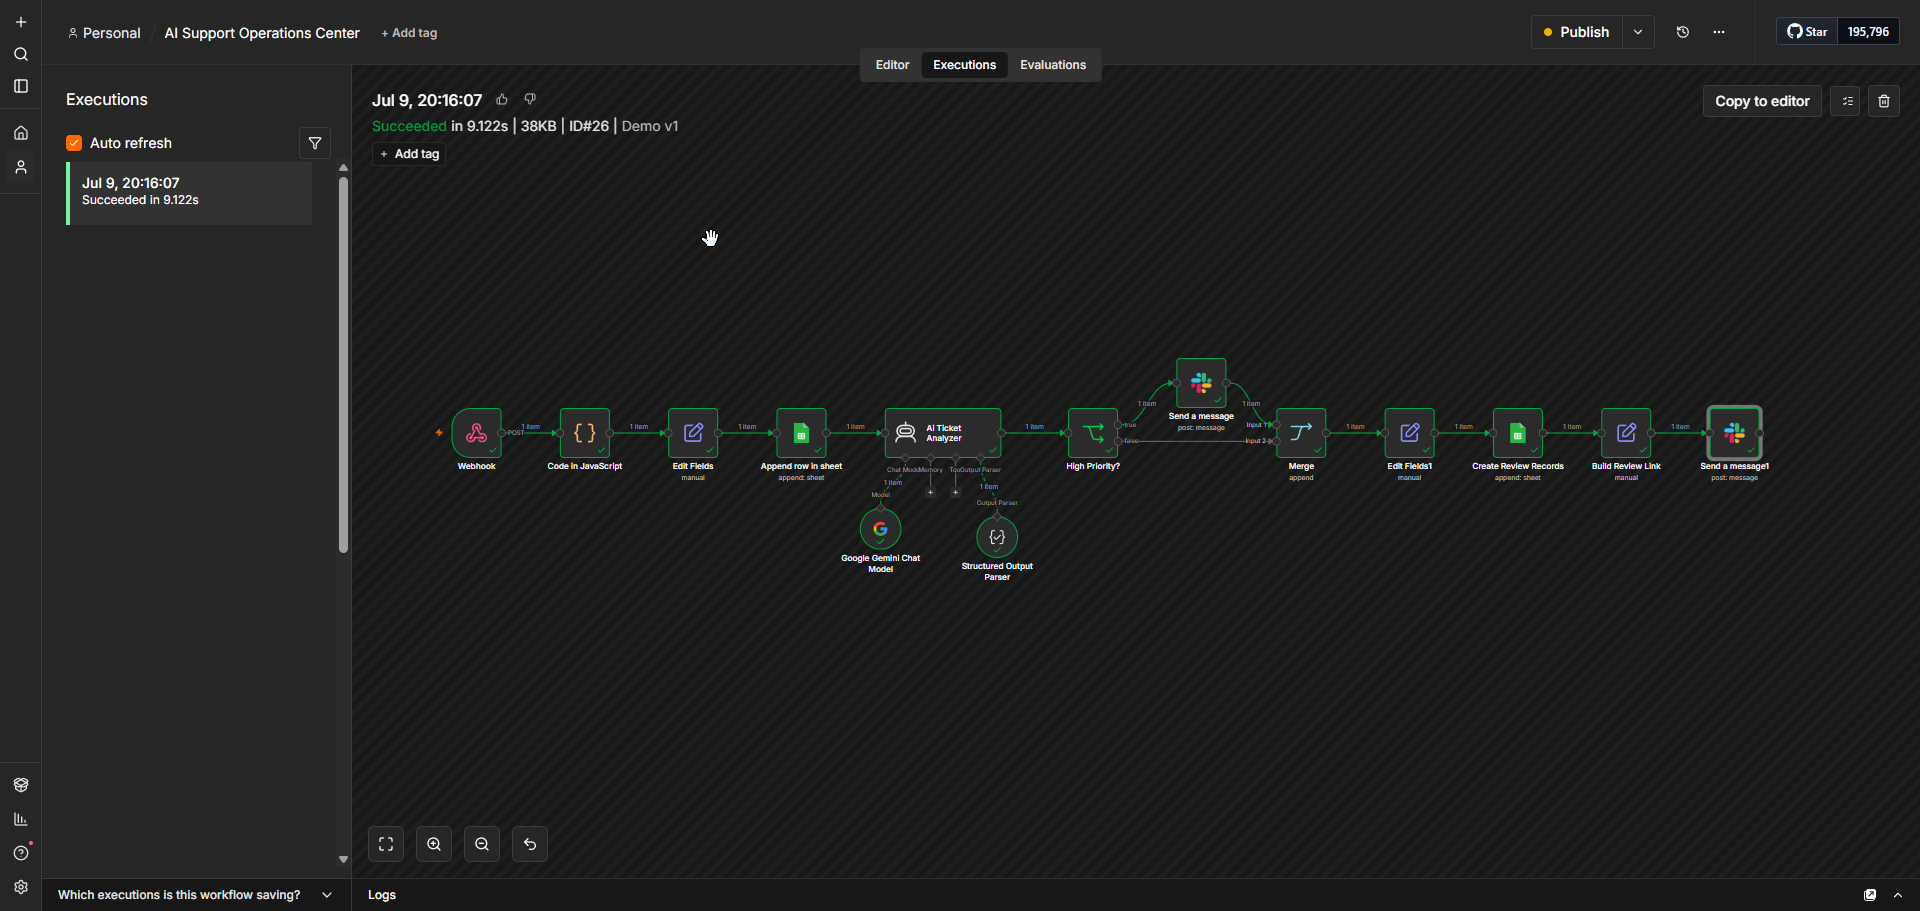Give thumbs up to this execution
Screen dimensions: 1920x911
(502, 99)
